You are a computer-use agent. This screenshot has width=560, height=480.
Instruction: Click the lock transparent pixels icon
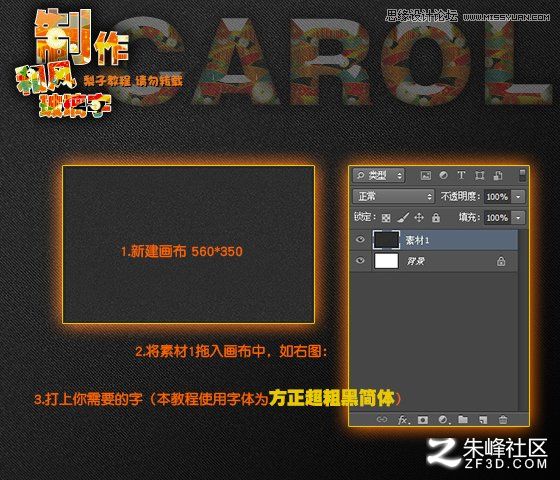pyautogui.click(x=386, y=218)
